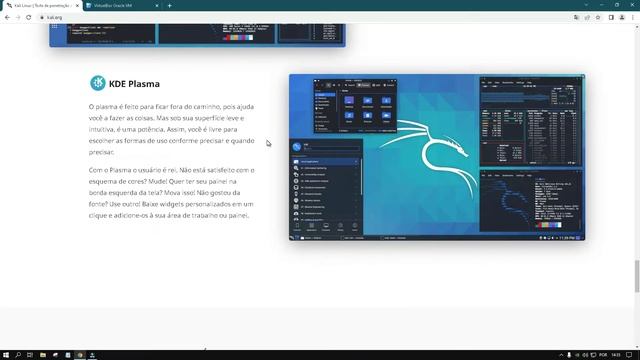Click the microphone tray icon

coord(569,355)
